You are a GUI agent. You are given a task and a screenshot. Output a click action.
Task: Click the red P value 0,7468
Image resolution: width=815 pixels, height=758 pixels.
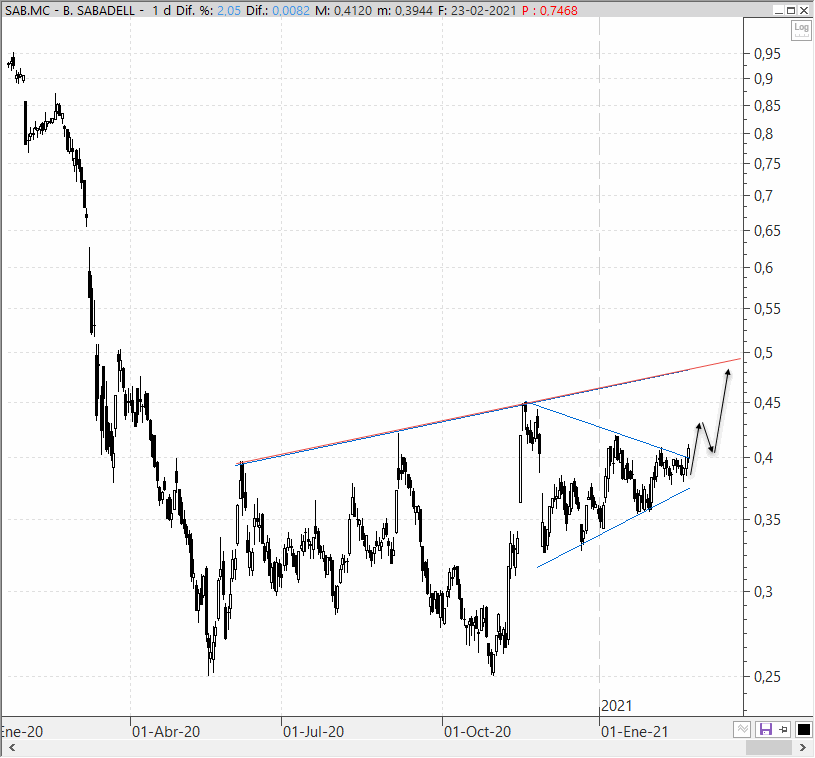pyautogui.click(x=559, y=10)
